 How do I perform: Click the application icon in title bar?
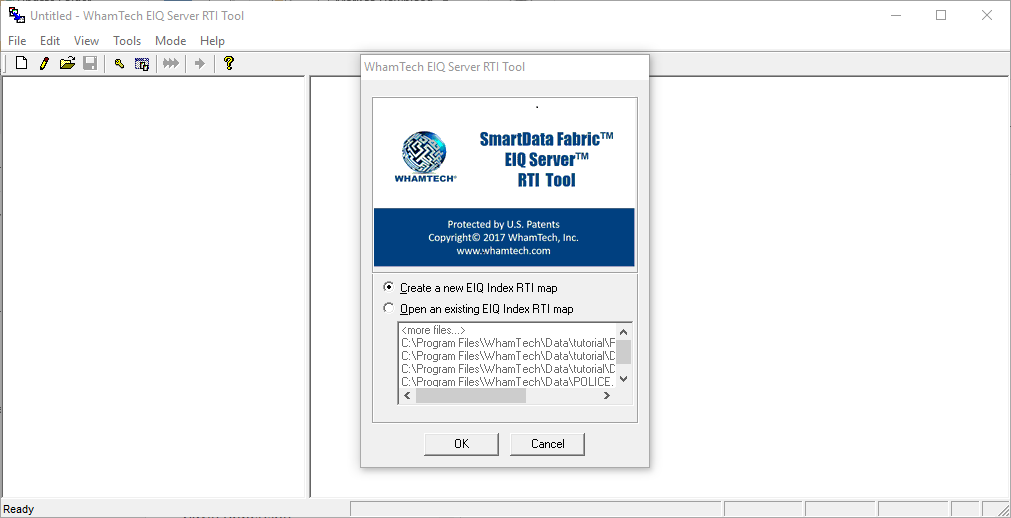tap(16, 15)
